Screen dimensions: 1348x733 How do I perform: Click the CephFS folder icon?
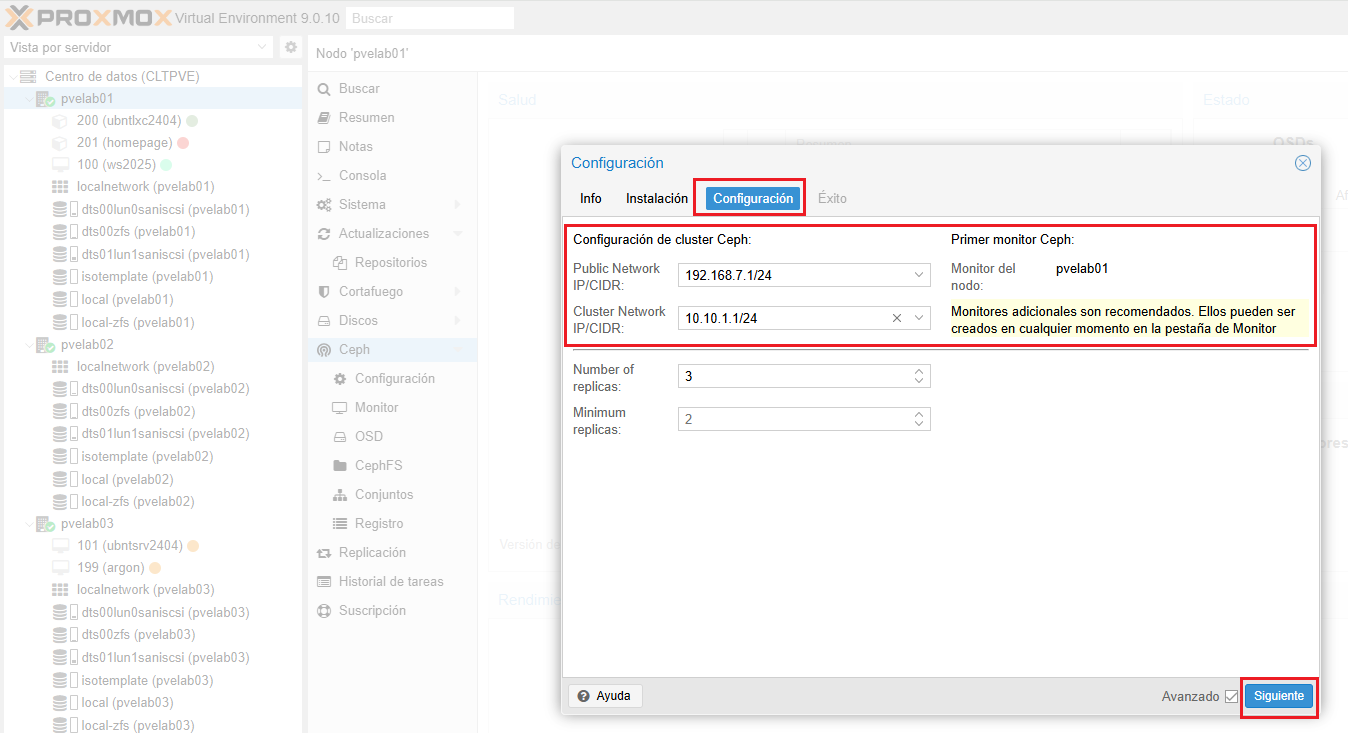[x=338, y=466]
